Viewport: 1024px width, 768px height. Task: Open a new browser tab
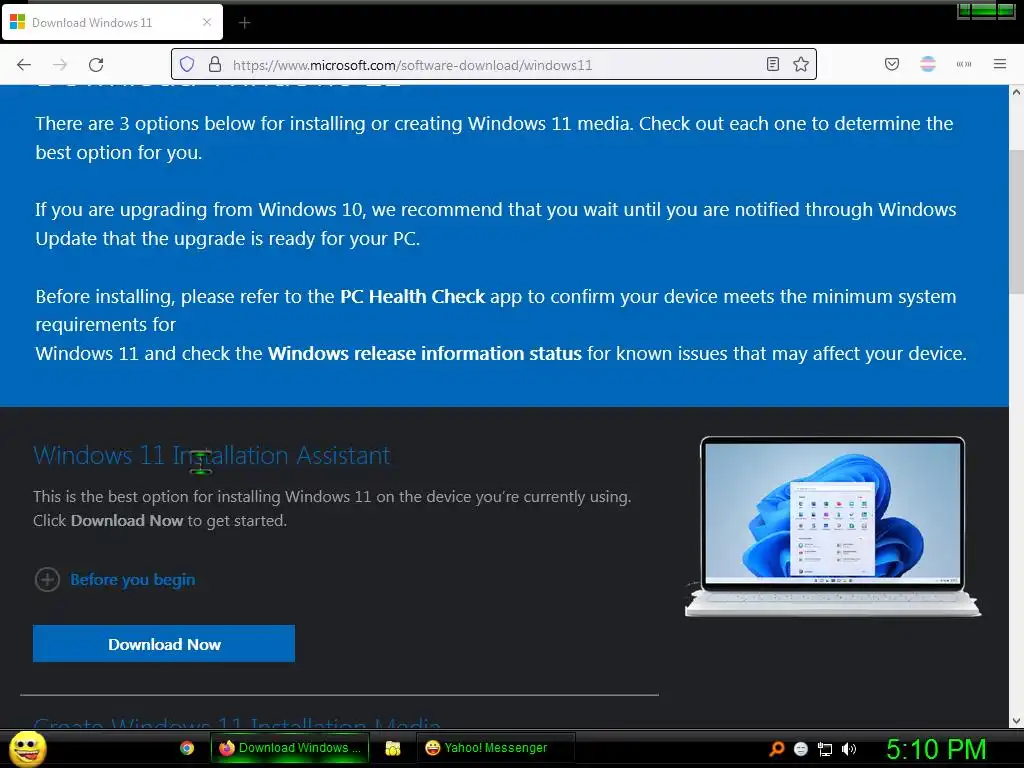click(x=244, y=23)
